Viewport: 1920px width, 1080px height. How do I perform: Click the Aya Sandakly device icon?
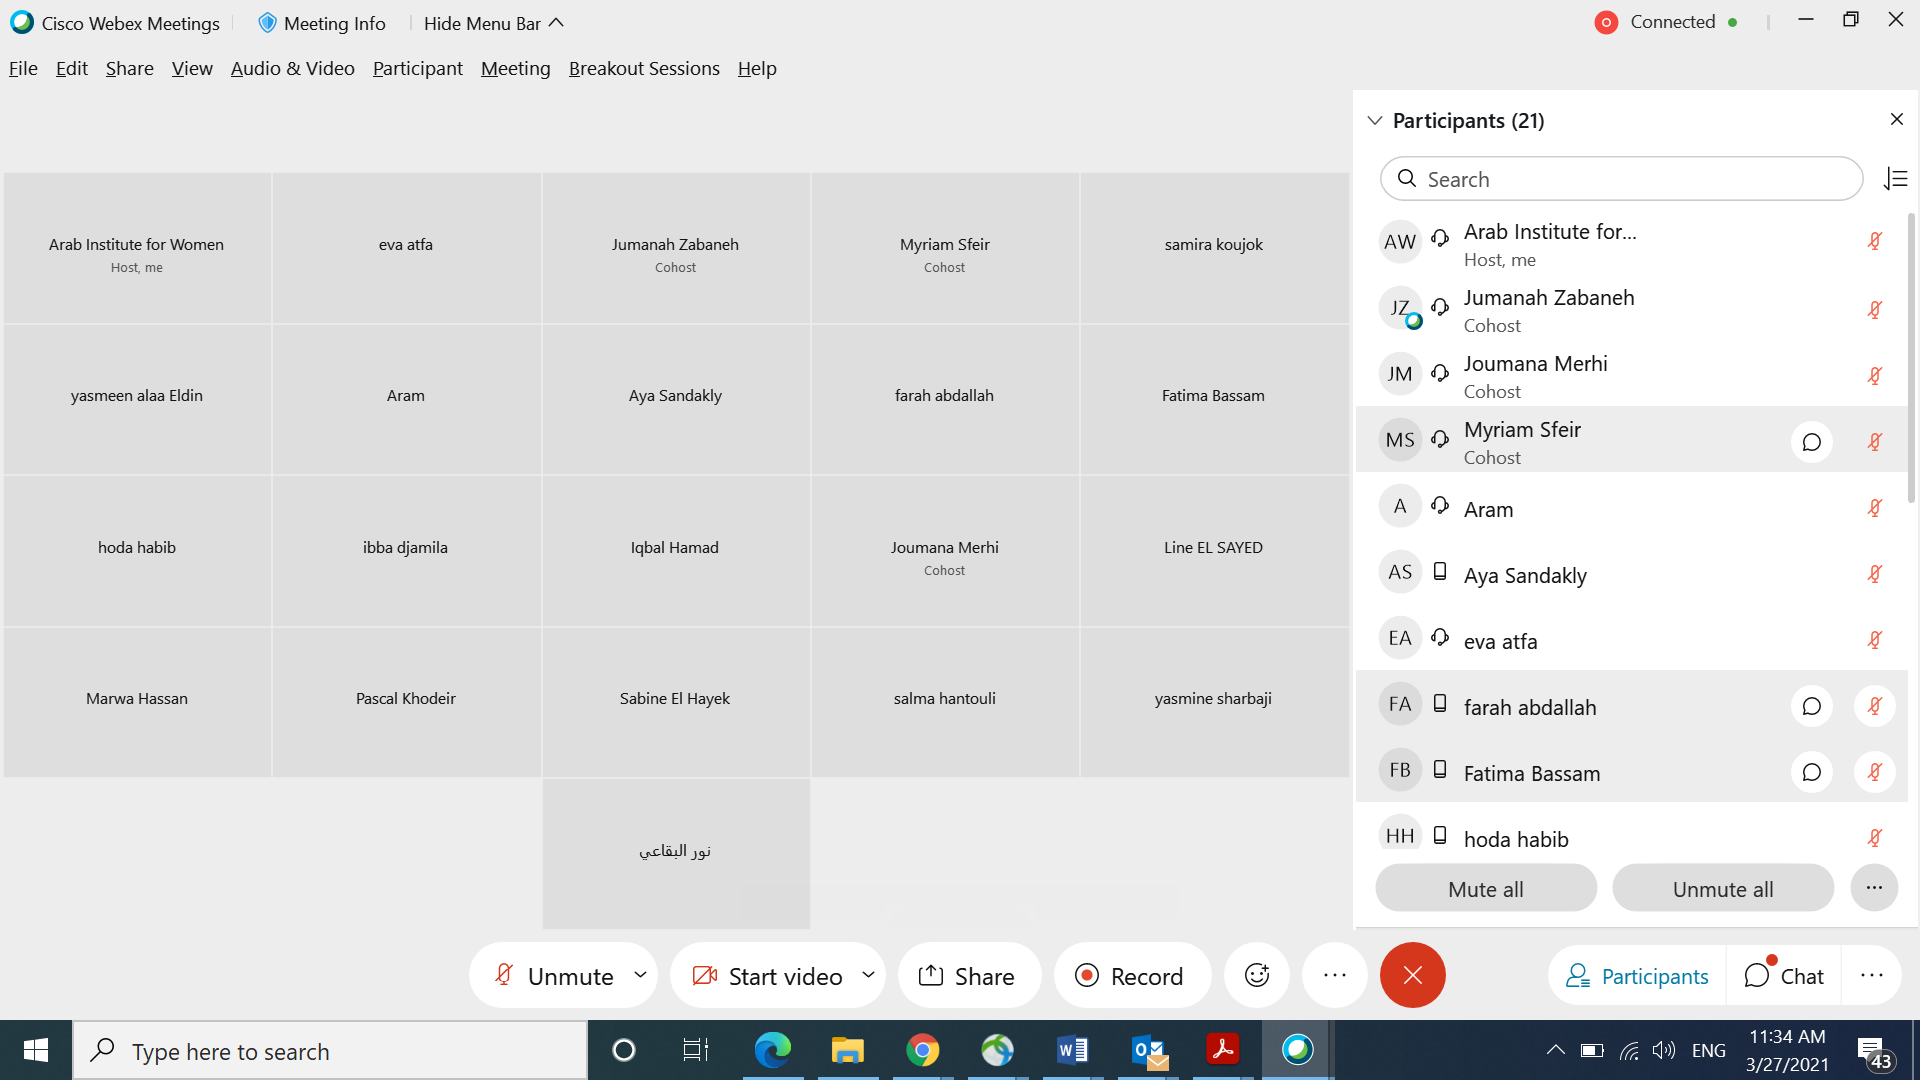[x=1440, y=571]
